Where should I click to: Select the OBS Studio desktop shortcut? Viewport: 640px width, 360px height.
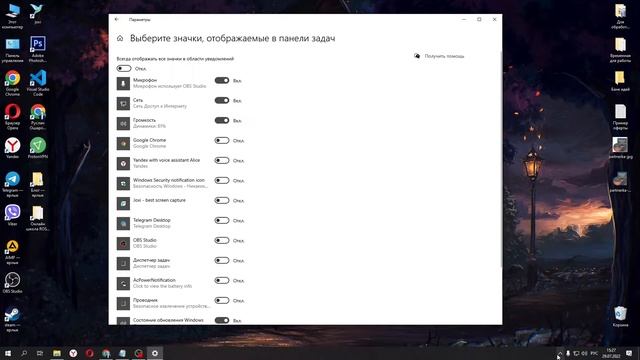click(x=12, y=282)
